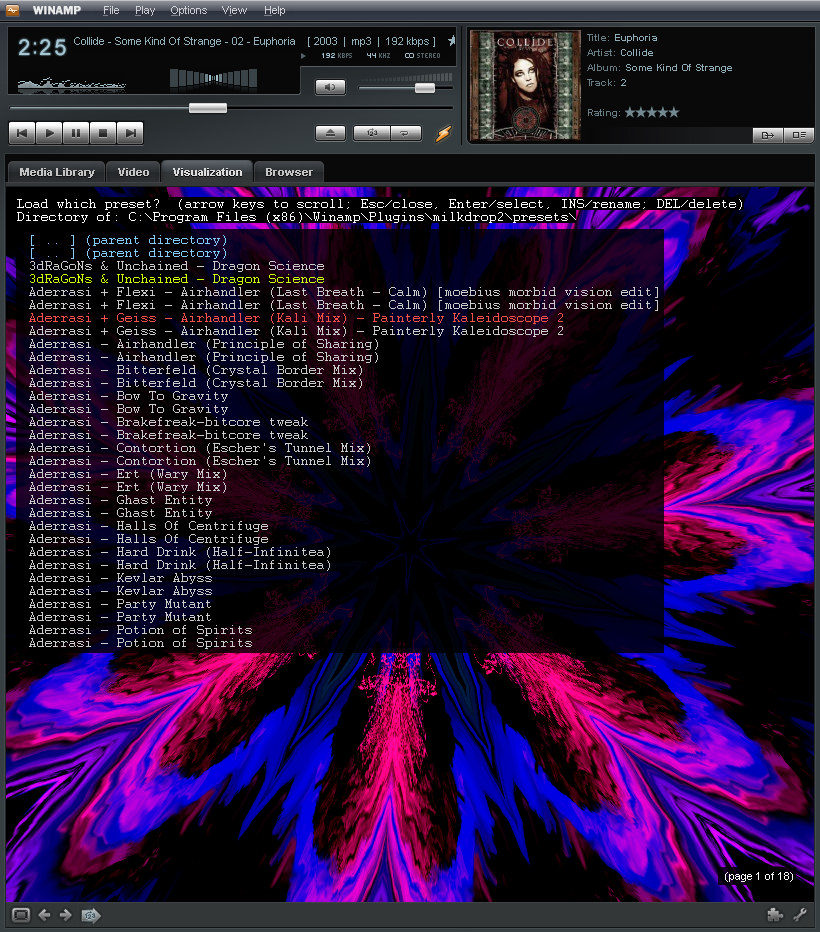This screenshot has height=932, width=820.
Task: Click the 'Directory of:' presets path line
Action: (297, 217)
